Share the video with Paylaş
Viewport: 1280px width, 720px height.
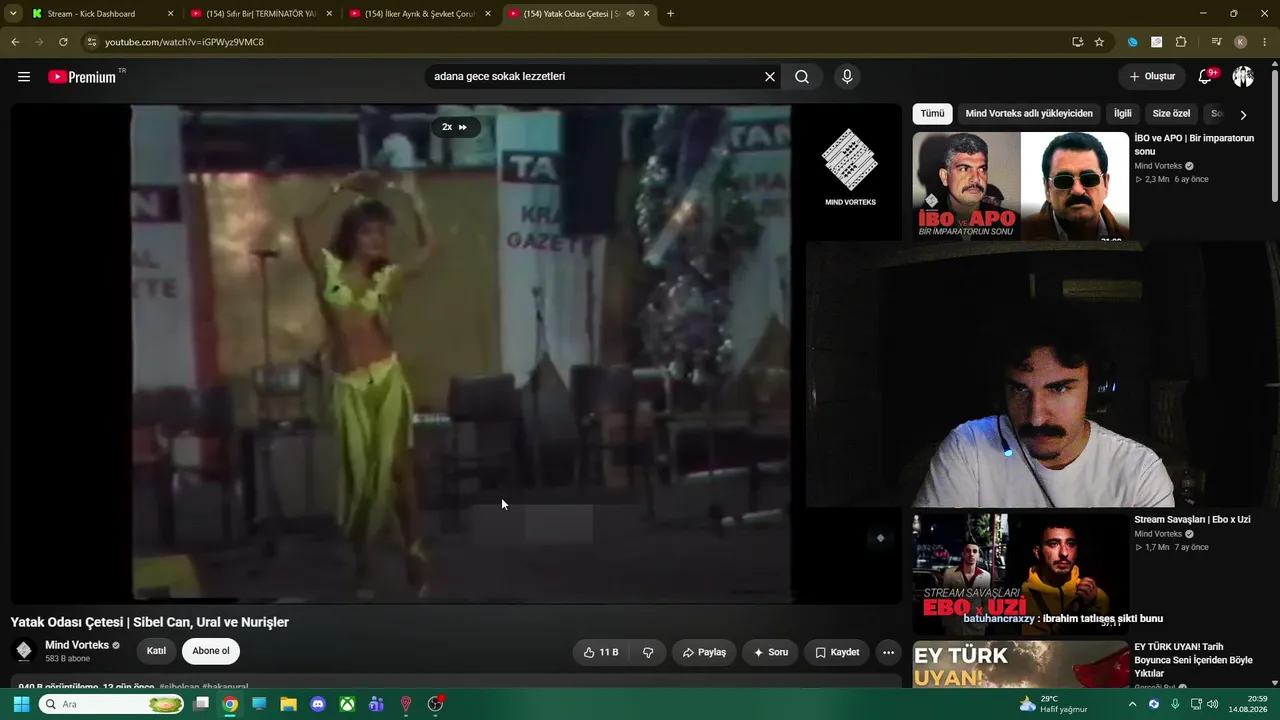point(704,652)
